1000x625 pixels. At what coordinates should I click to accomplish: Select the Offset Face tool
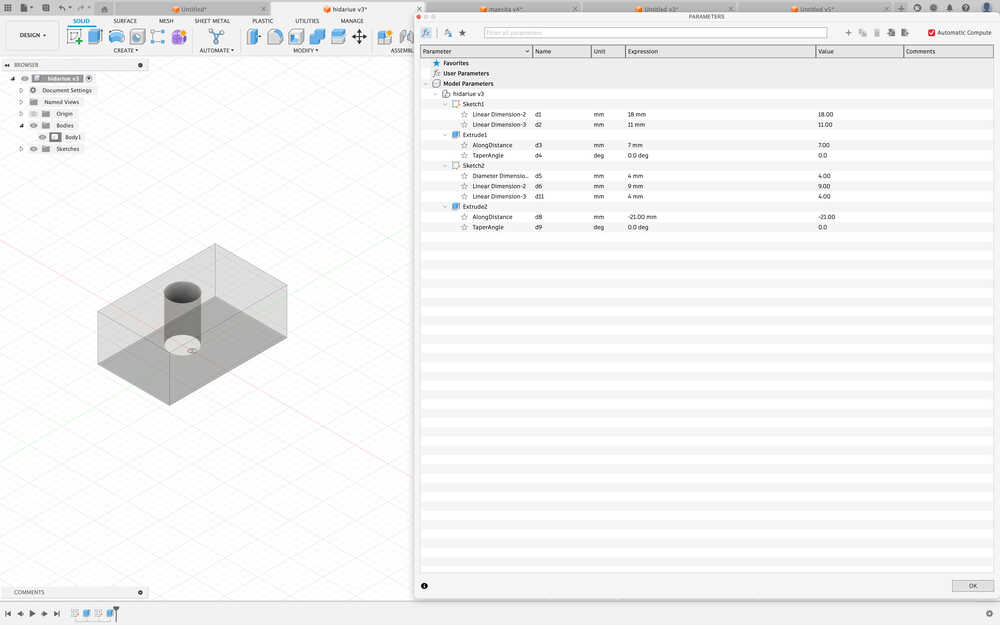(338, 36)
